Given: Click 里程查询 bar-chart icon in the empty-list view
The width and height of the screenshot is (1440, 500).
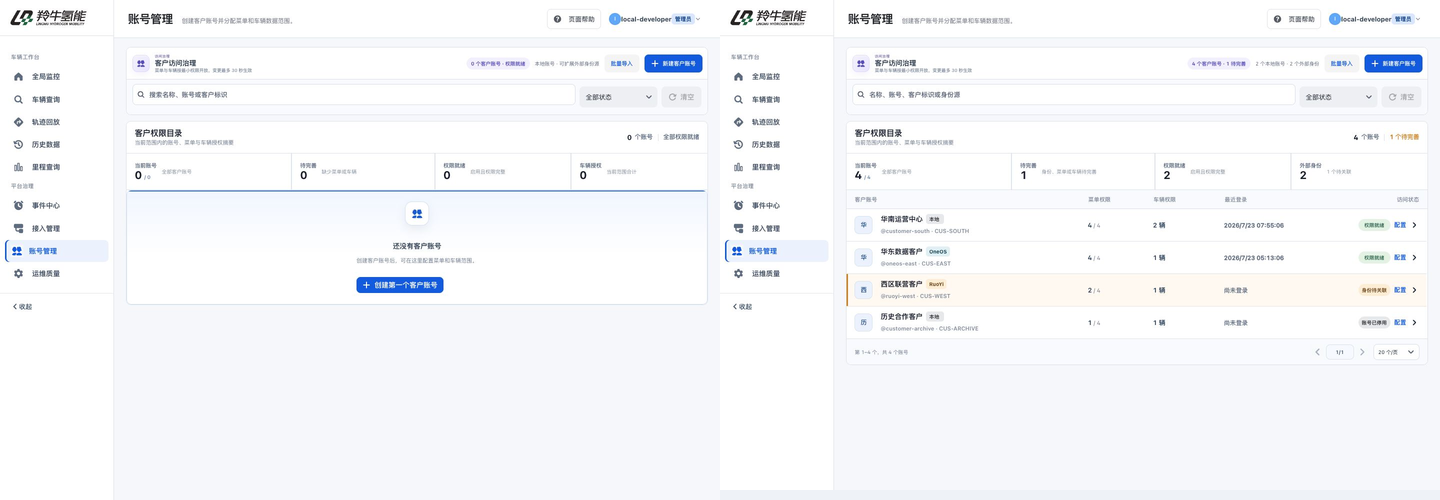Looking at the screenshot, I should click(18, 167).
